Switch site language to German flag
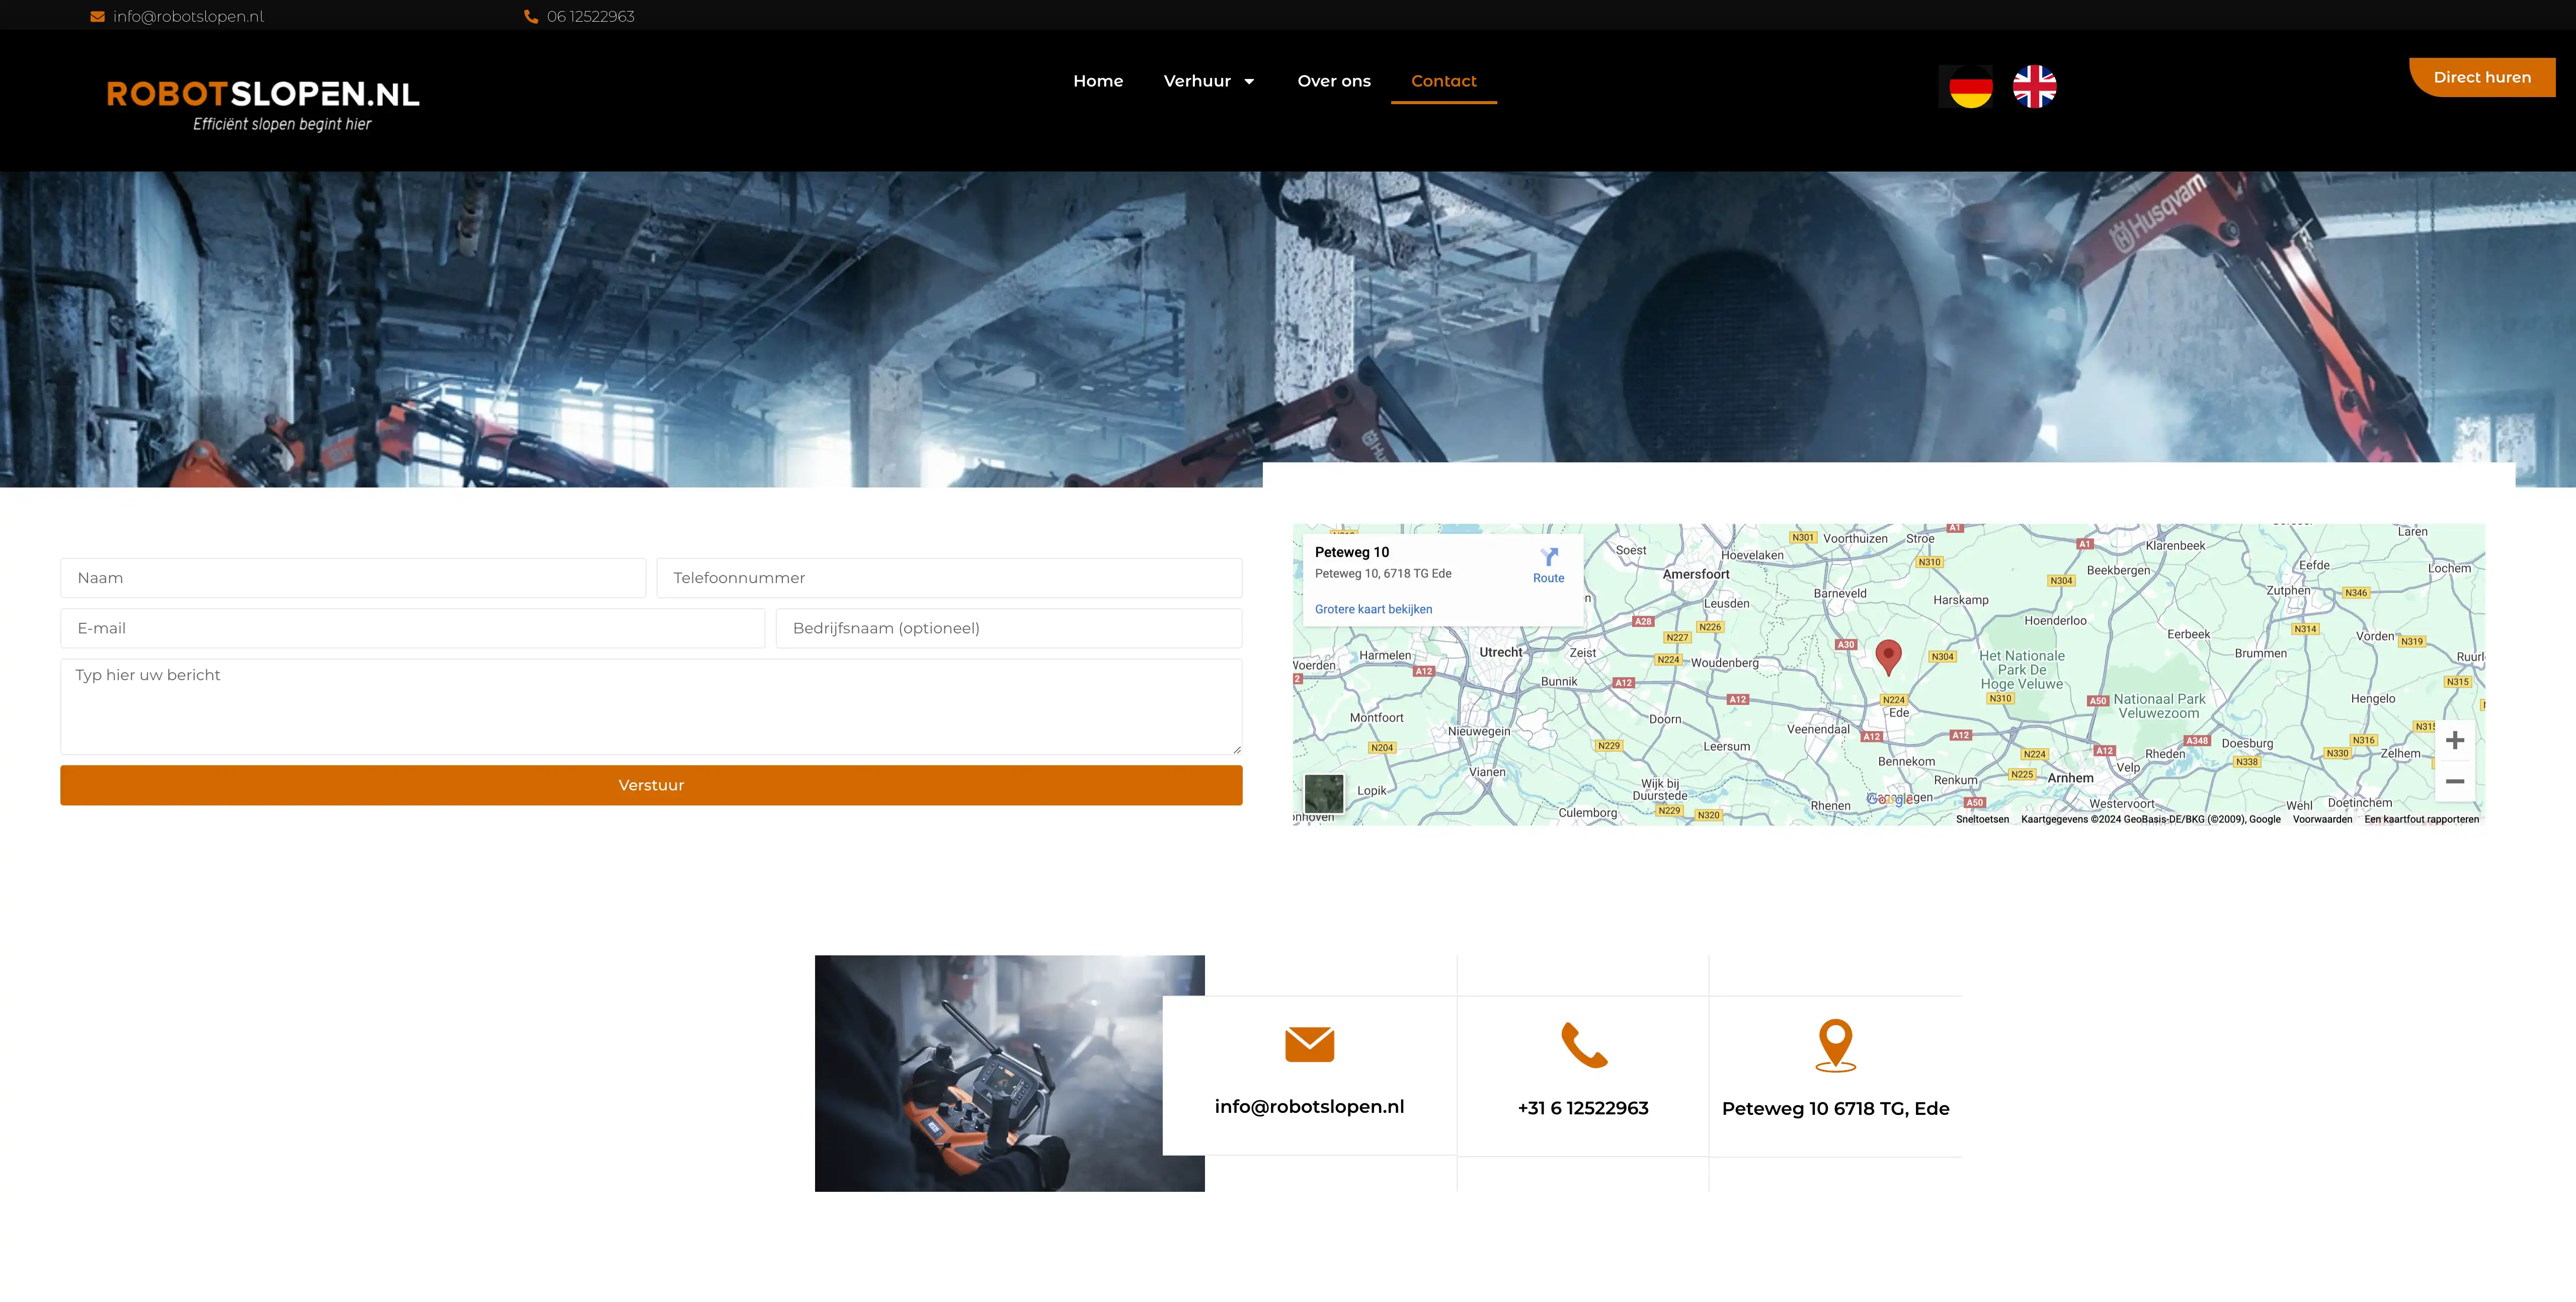The image size is (2576, 1302). pos(1970,87)
